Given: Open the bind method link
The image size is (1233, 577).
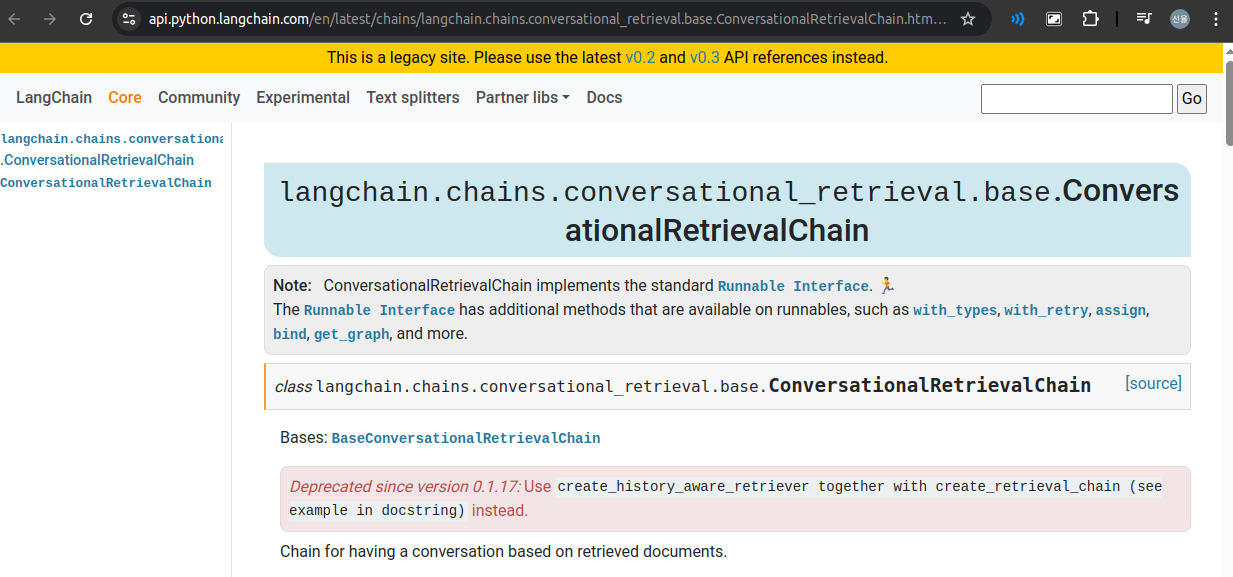Looking at the screenshot, I should [x=290, y=334].
